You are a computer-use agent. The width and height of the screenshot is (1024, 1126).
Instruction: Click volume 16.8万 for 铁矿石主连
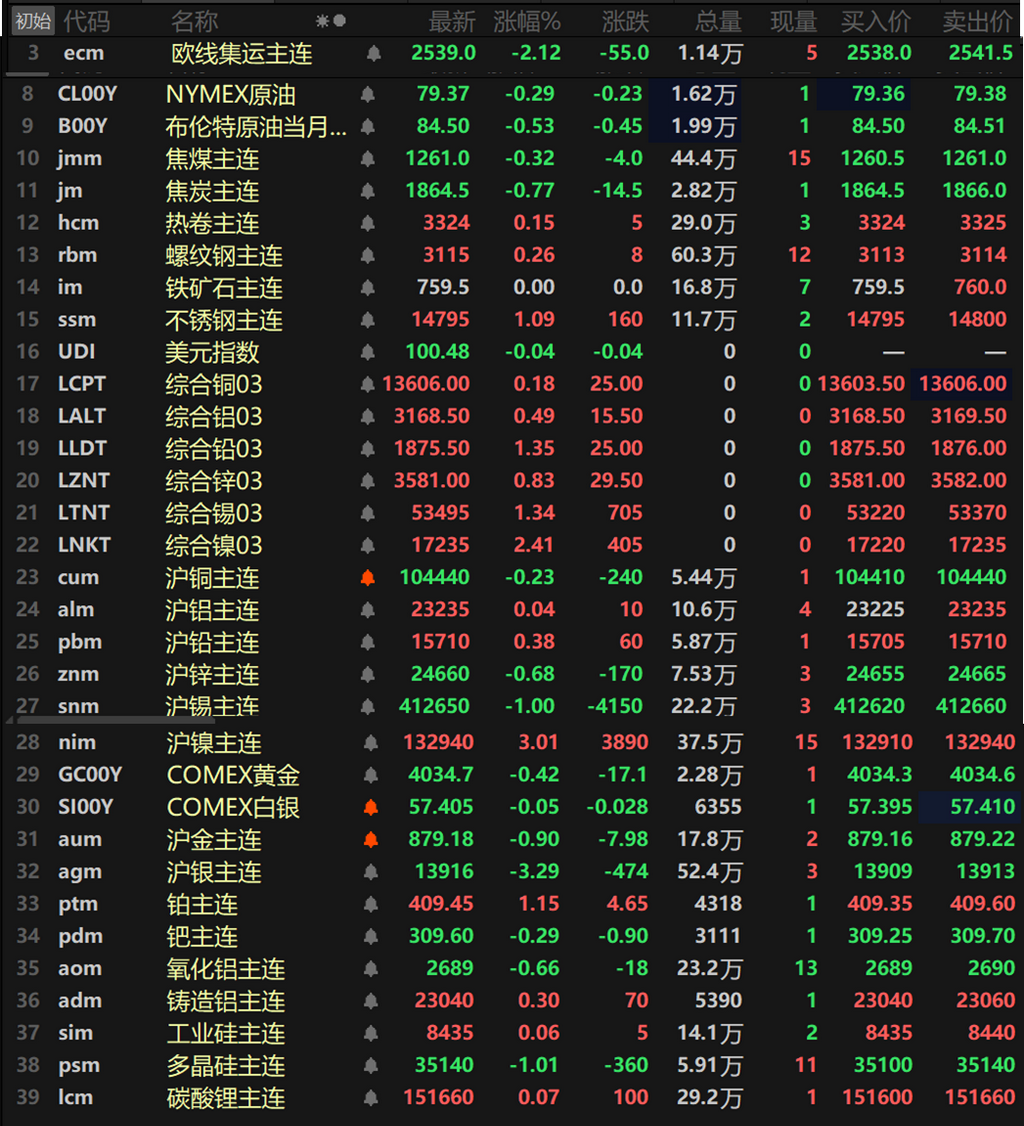(704, 287)
